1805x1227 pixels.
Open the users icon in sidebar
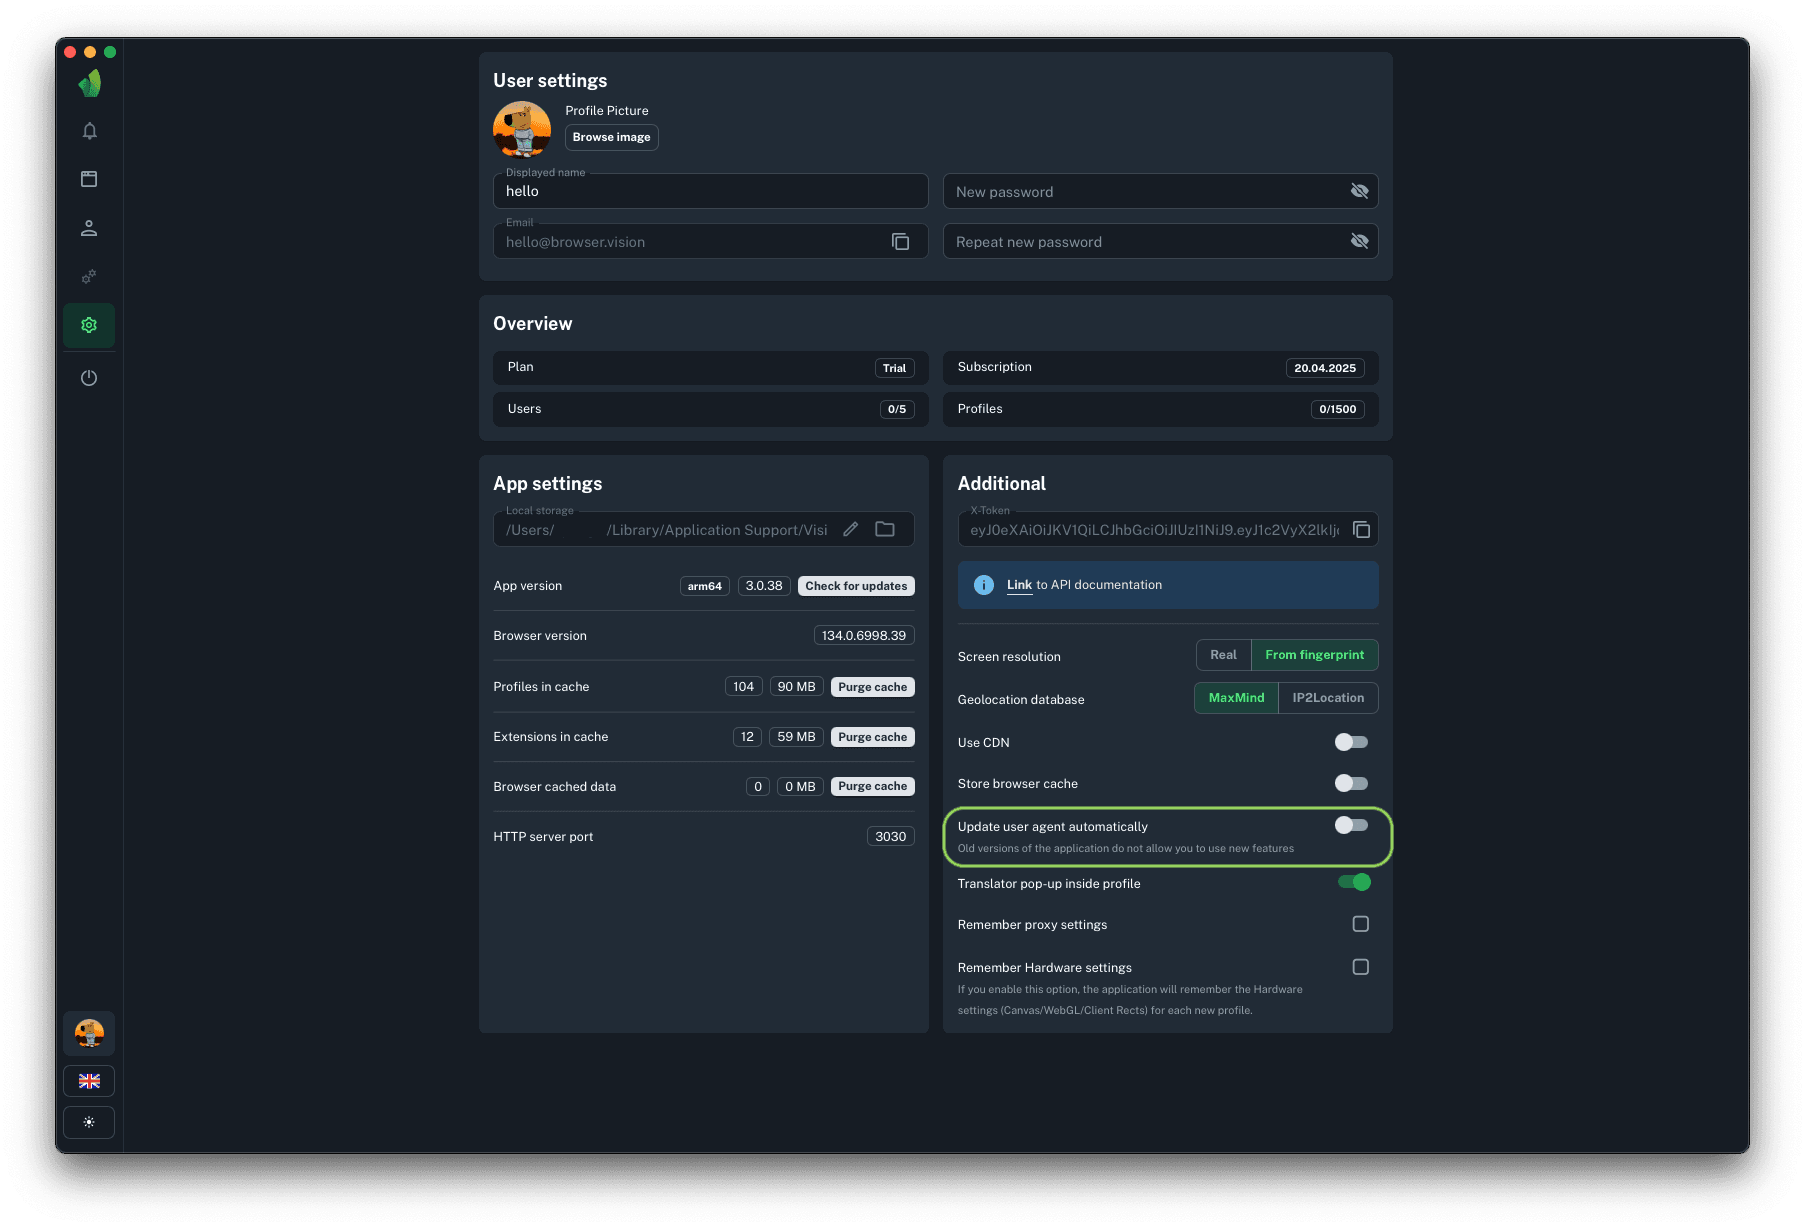(89, 228)
